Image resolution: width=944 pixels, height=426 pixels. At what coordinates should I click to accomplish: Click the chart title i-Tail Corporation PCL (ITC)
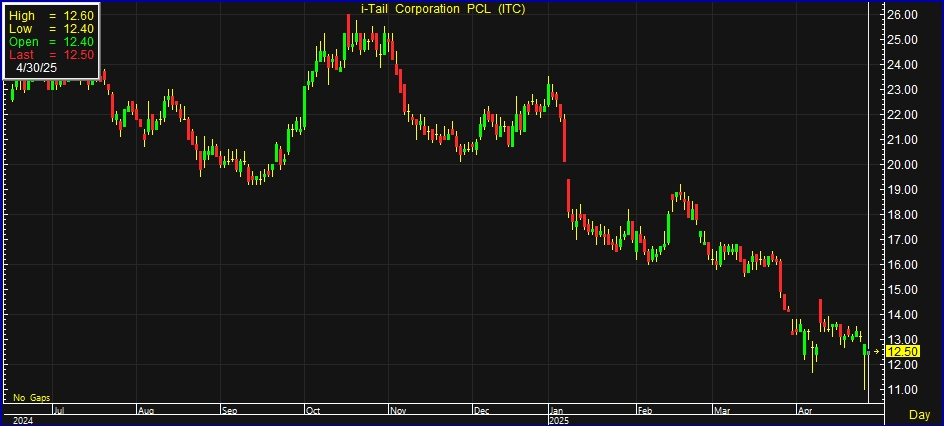[442, 9]
